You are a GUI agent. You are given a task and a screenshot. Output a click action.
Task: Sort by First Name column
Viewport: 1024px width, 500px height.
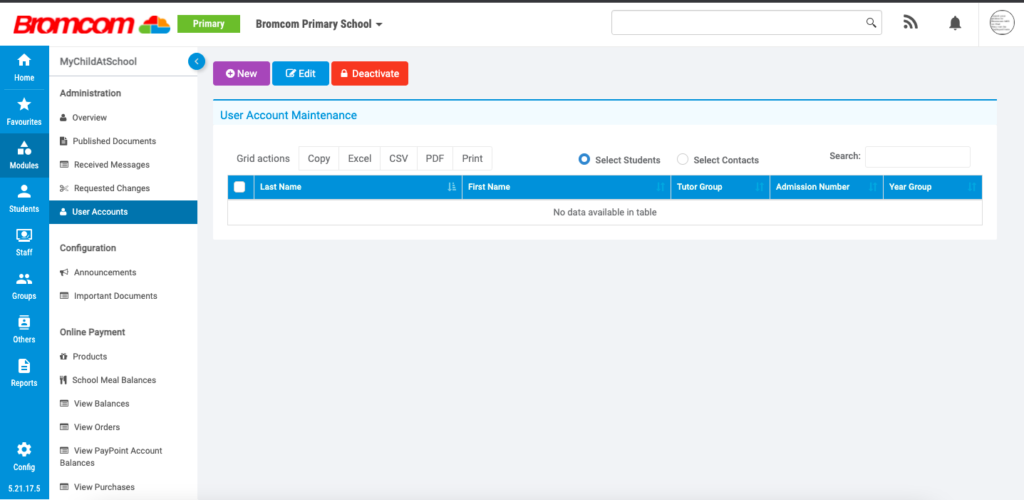pyautogui.click(x=566, y=187)
